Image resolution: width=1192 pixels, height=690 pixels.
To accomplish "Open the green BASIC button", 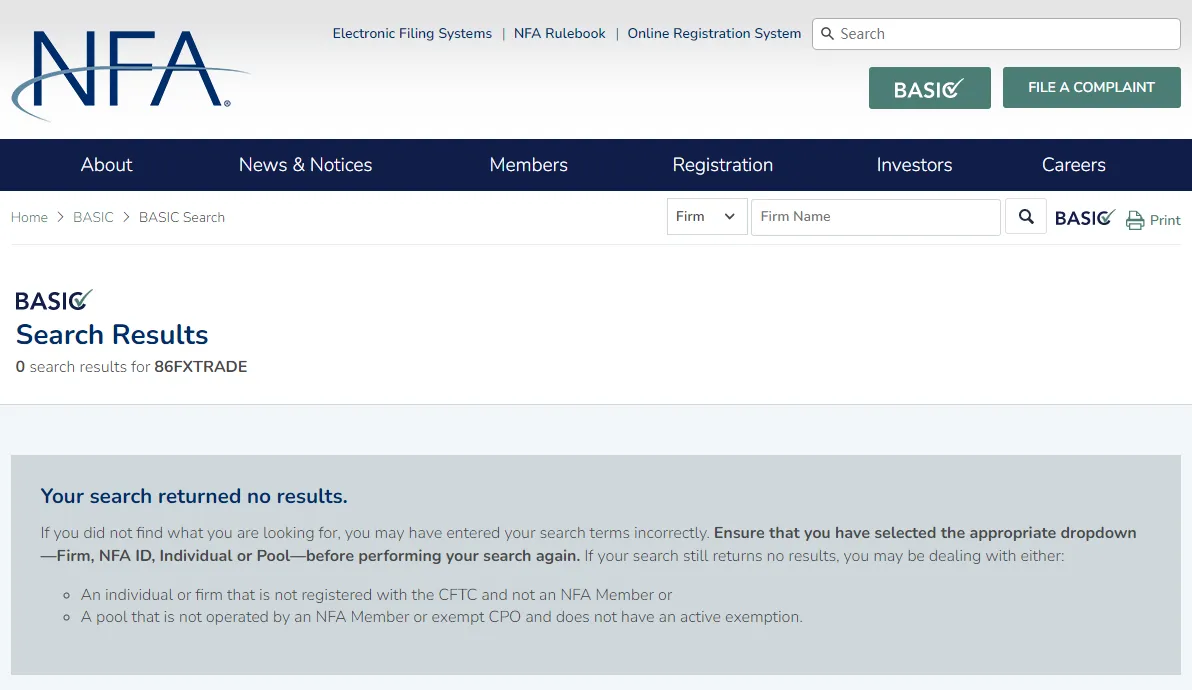I will [x=929, y=88].
